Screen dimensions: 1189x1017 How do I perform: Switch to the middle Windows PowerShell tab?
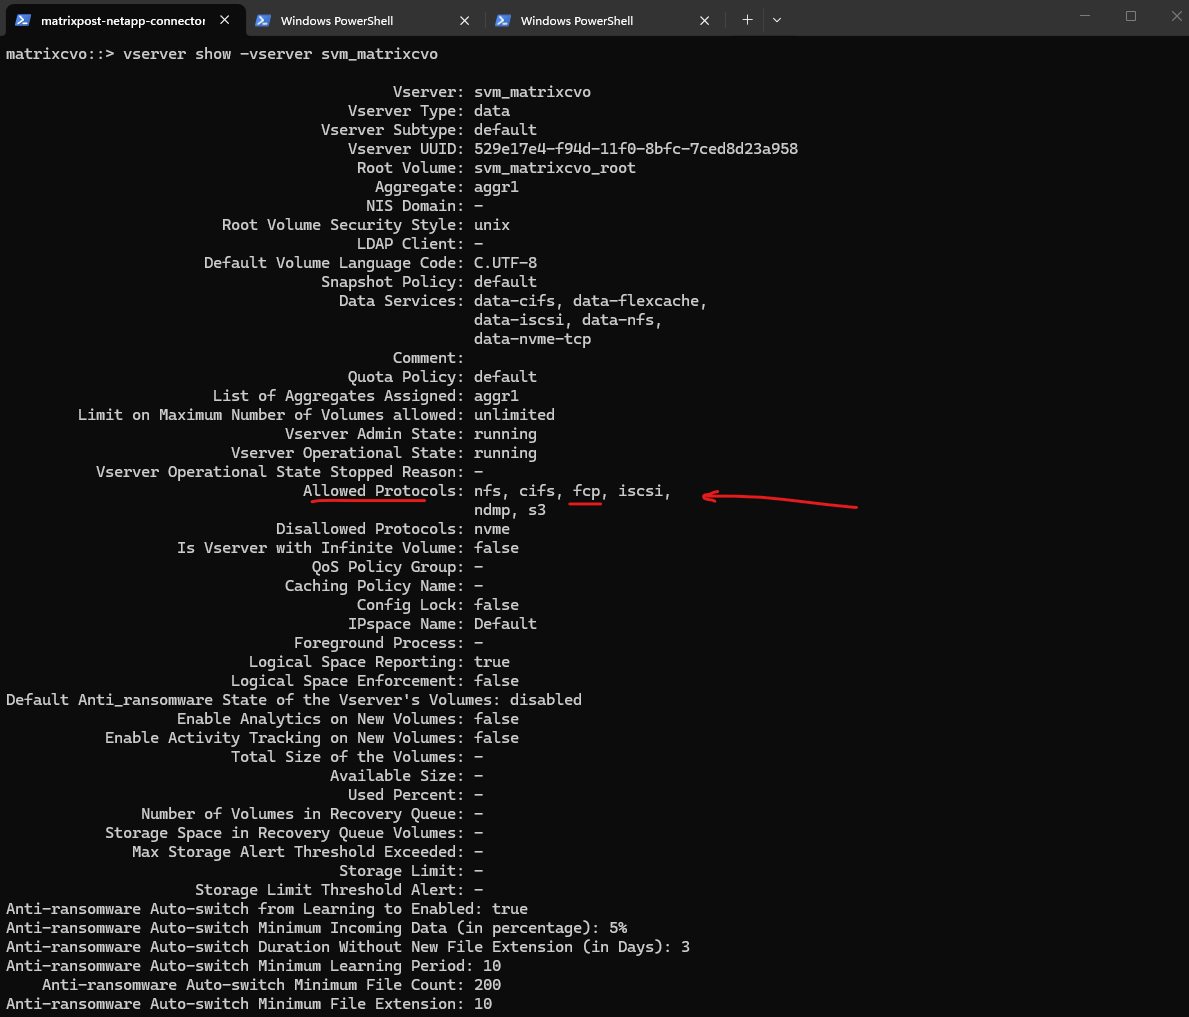(x=337, y=20)
